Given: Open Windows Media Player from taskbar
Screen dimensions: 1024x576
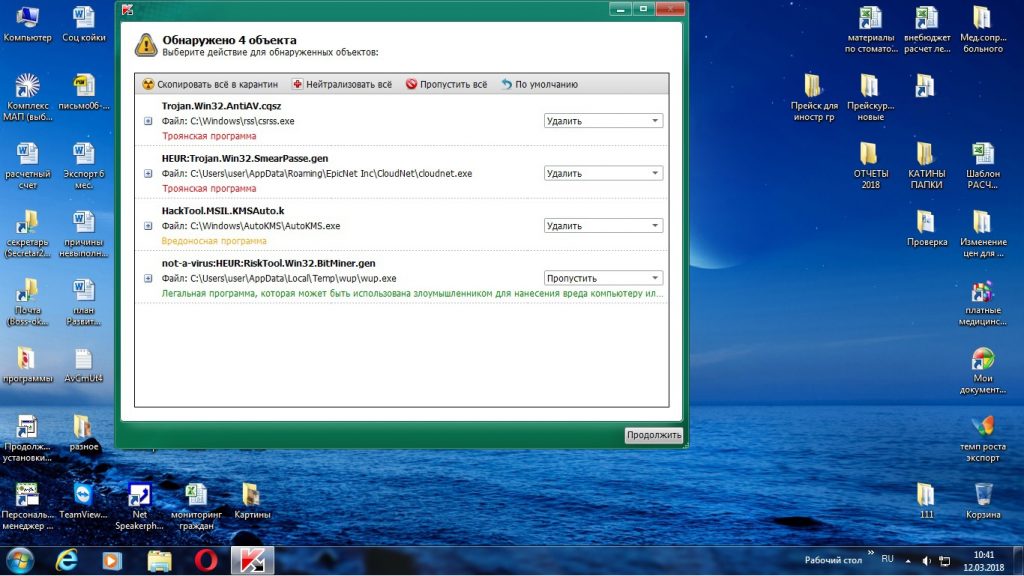Looking at the screenshot, I should (112, 560).
